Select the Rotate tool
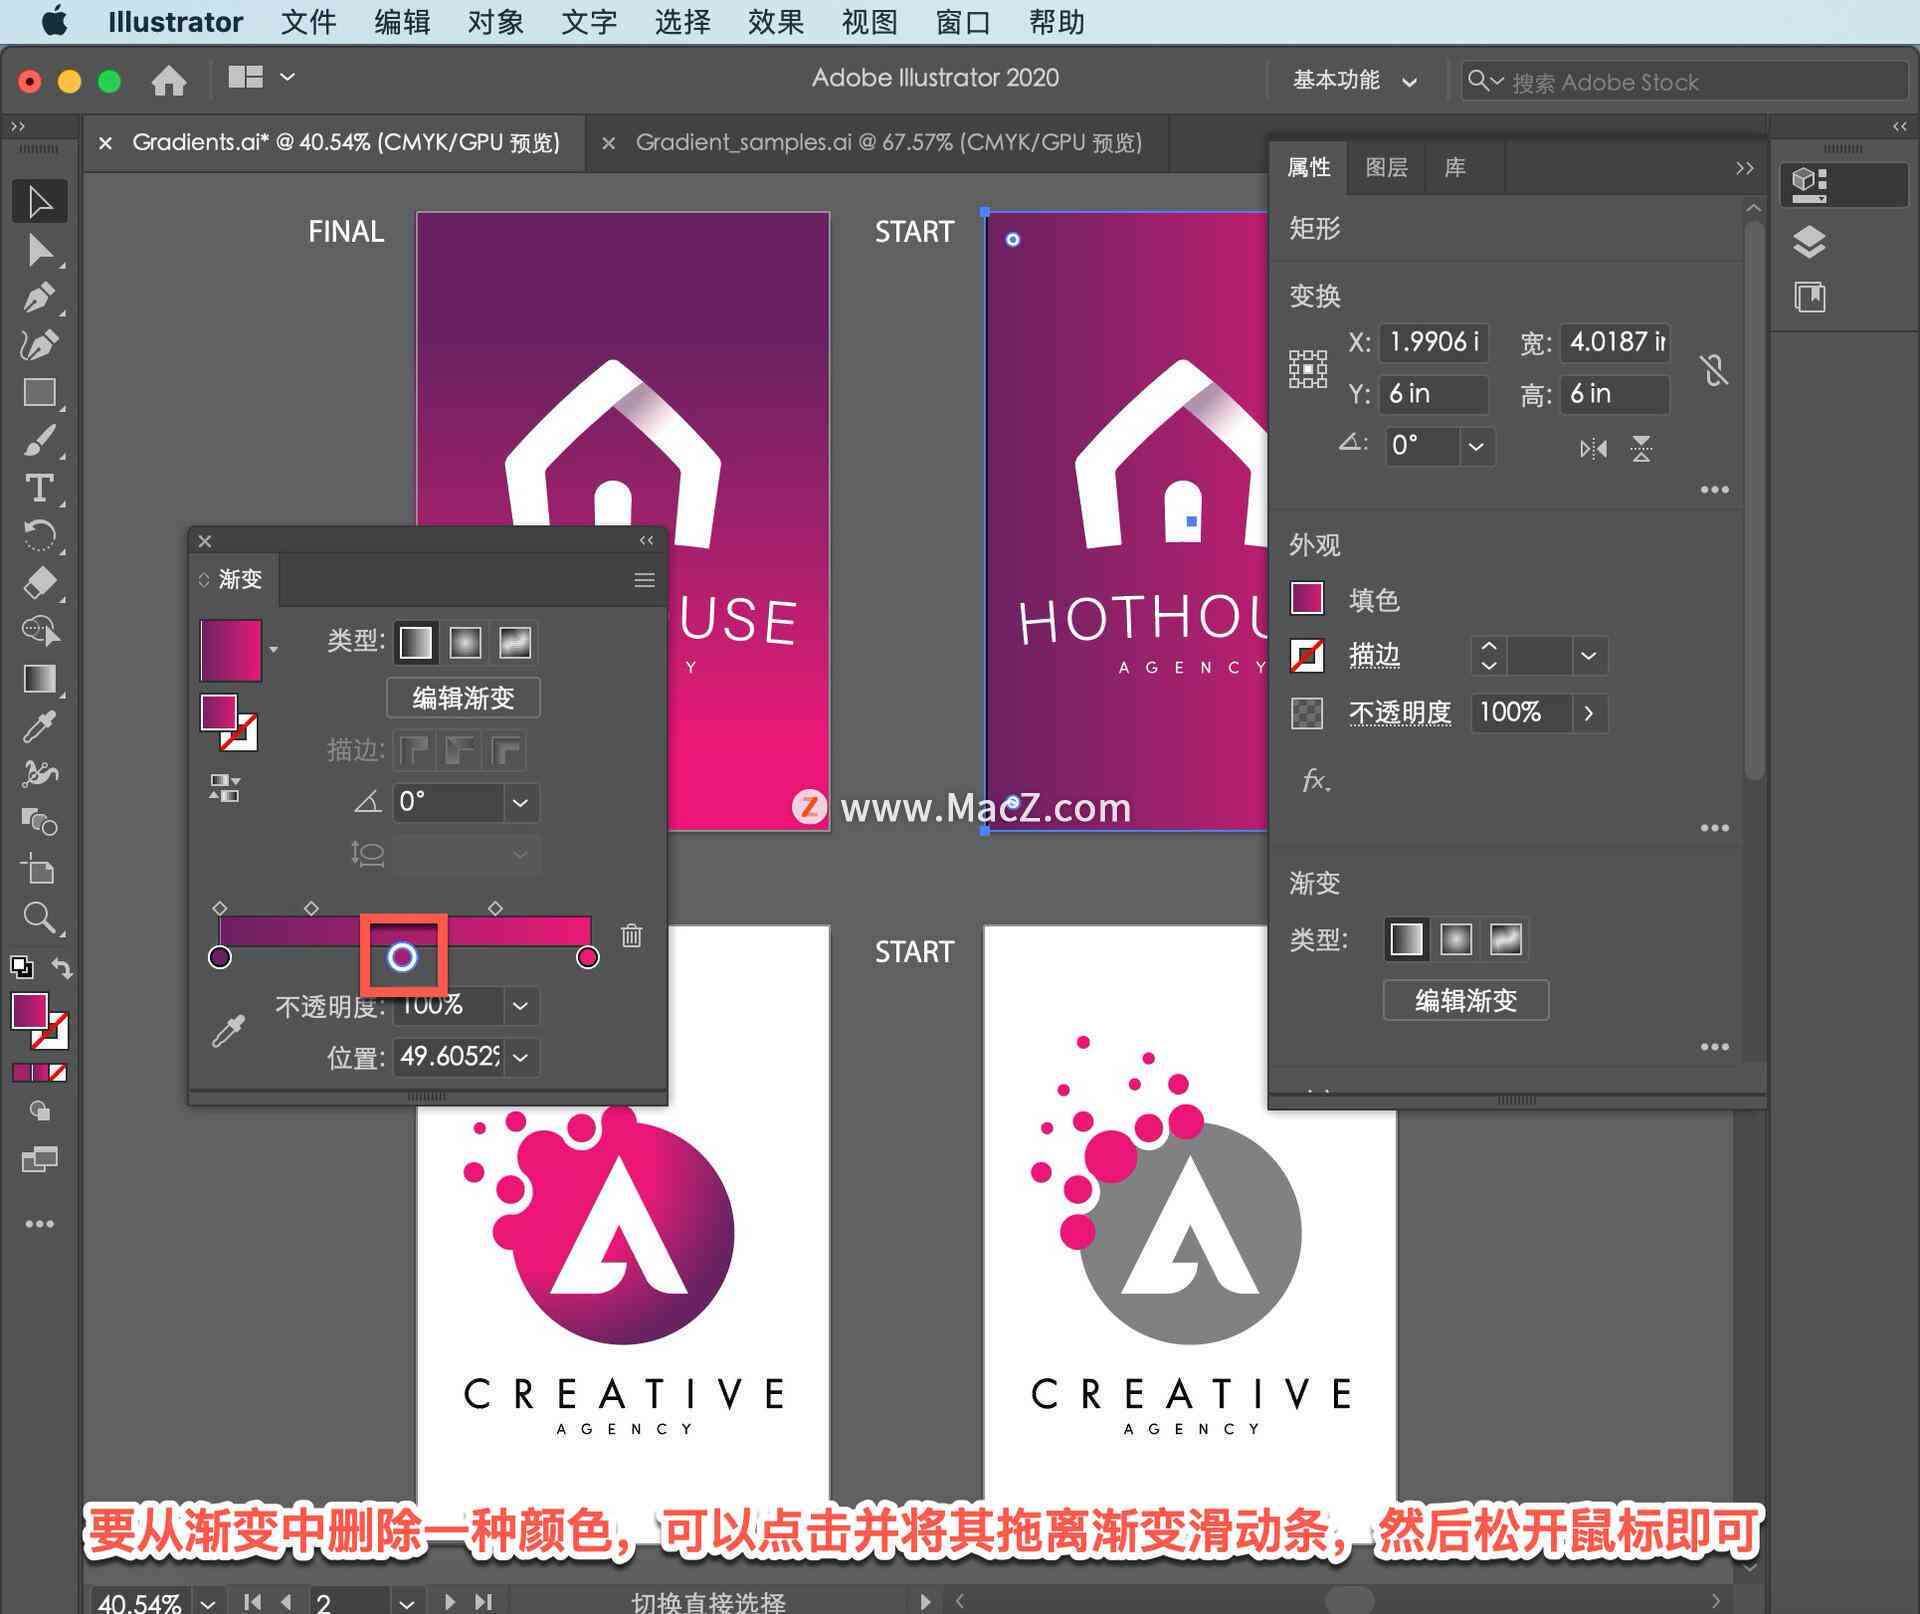 tap(40, 535)
